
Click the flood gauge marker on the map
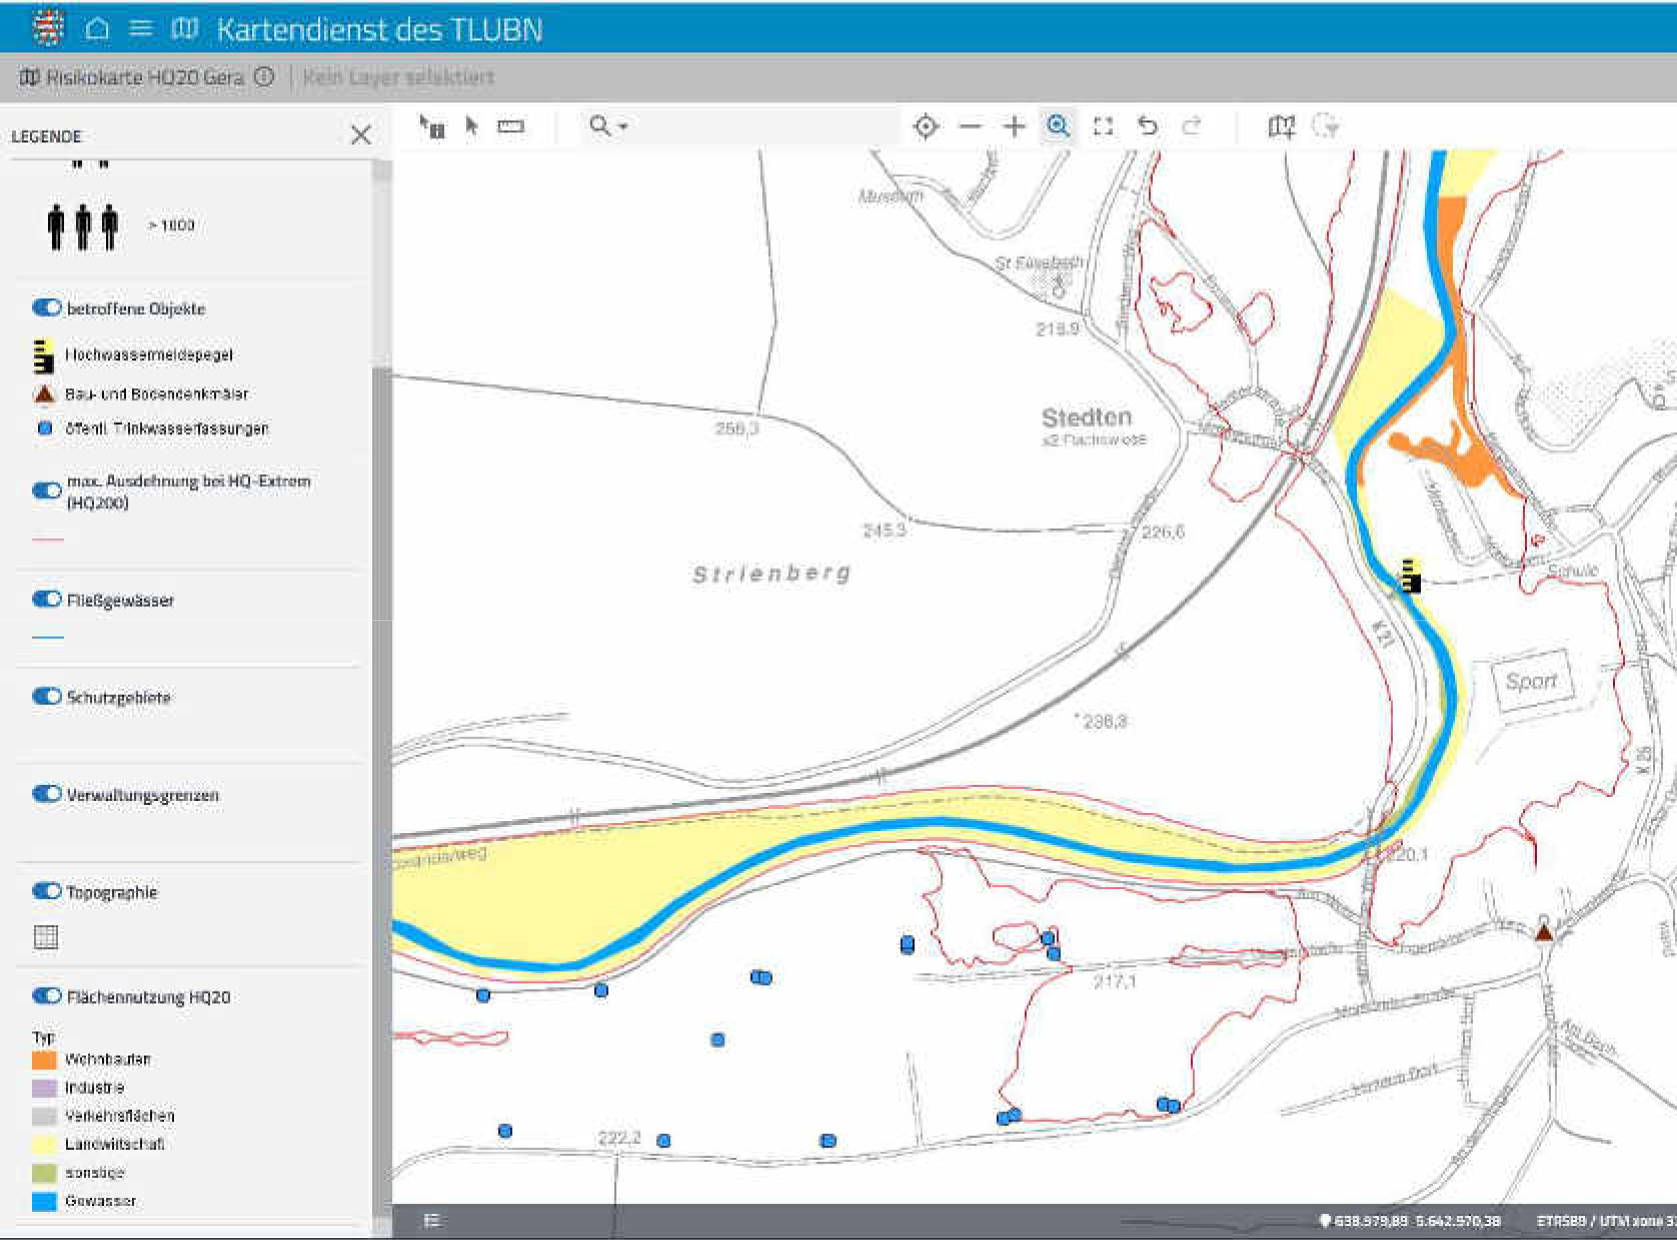point(1410,575)
